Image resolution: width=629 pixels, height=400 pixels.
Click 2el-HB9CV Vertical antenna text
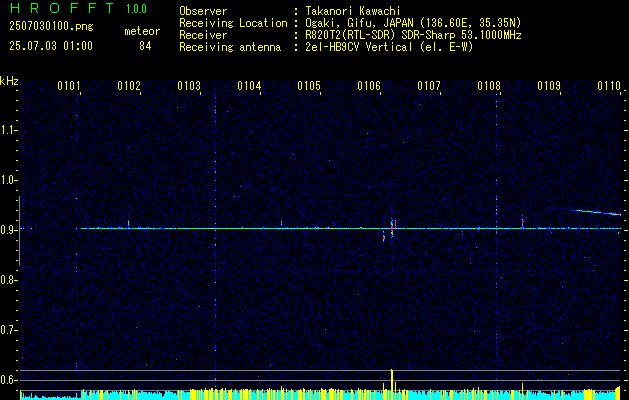point(390,47)
